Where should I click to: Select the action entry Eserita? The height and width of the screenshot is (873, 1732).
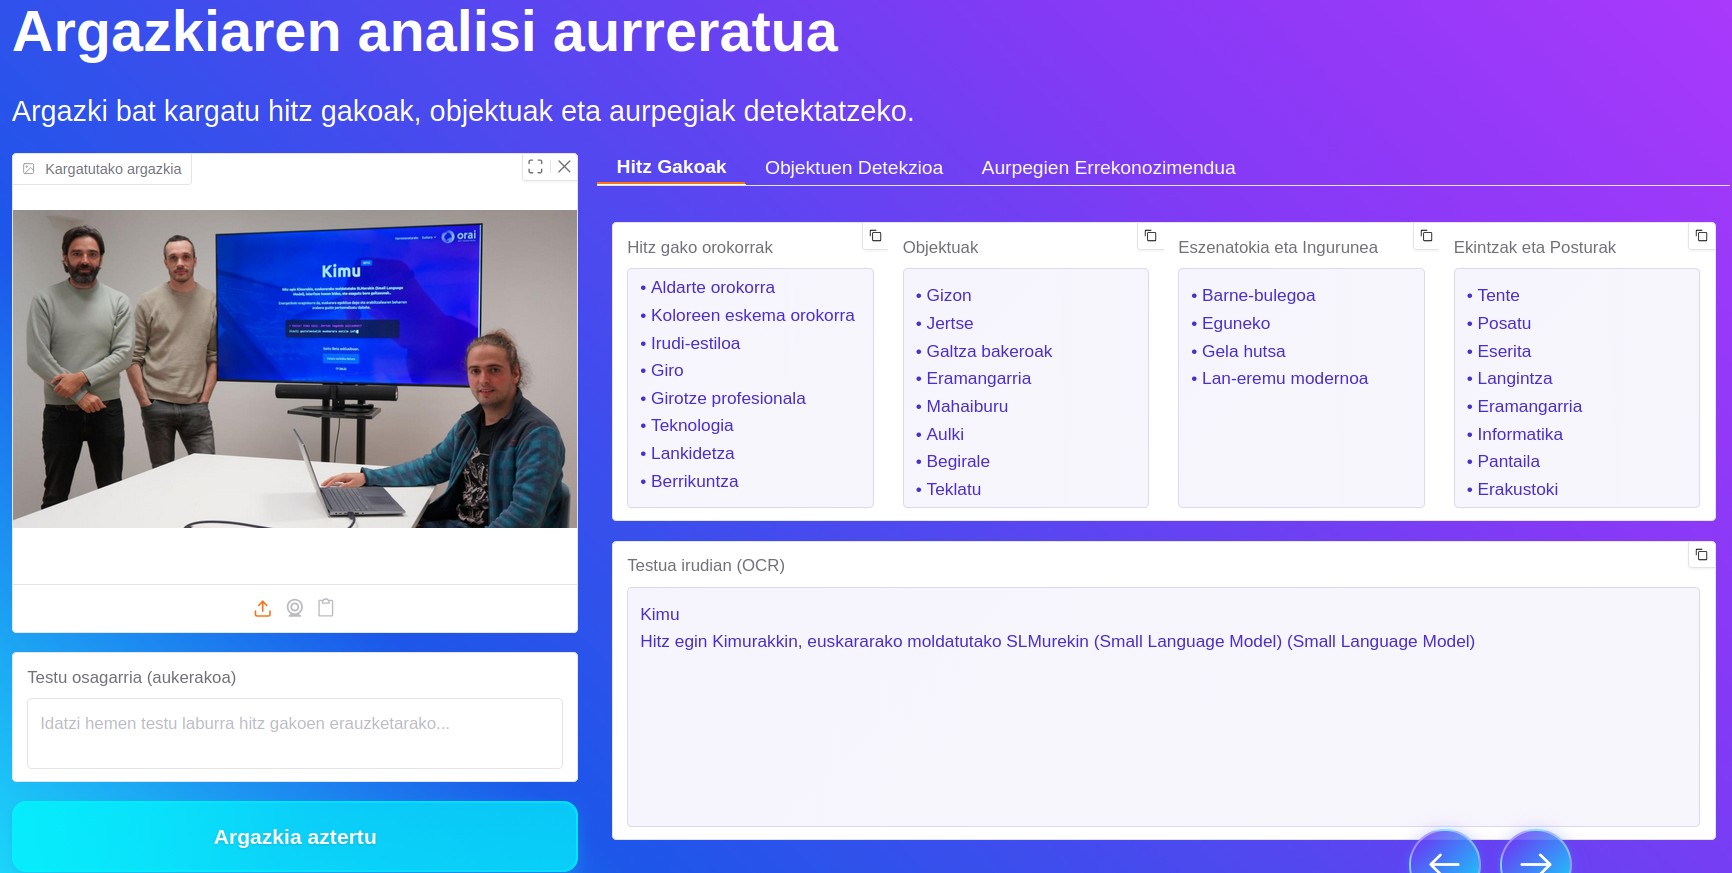coord(1504,351)
